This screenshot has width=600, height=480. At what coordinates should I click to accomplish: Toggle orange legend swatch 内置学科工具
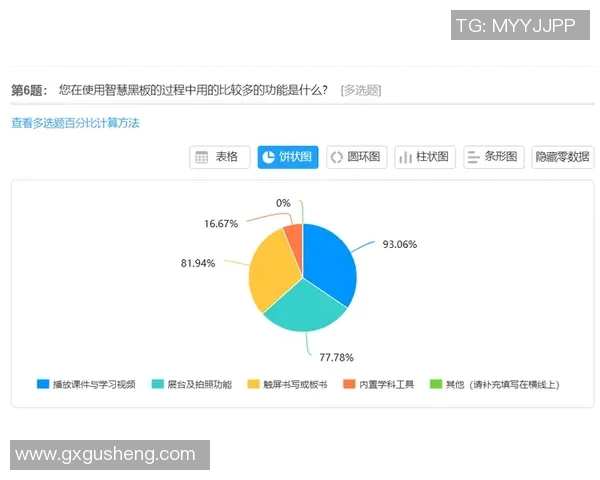point(349,384)
